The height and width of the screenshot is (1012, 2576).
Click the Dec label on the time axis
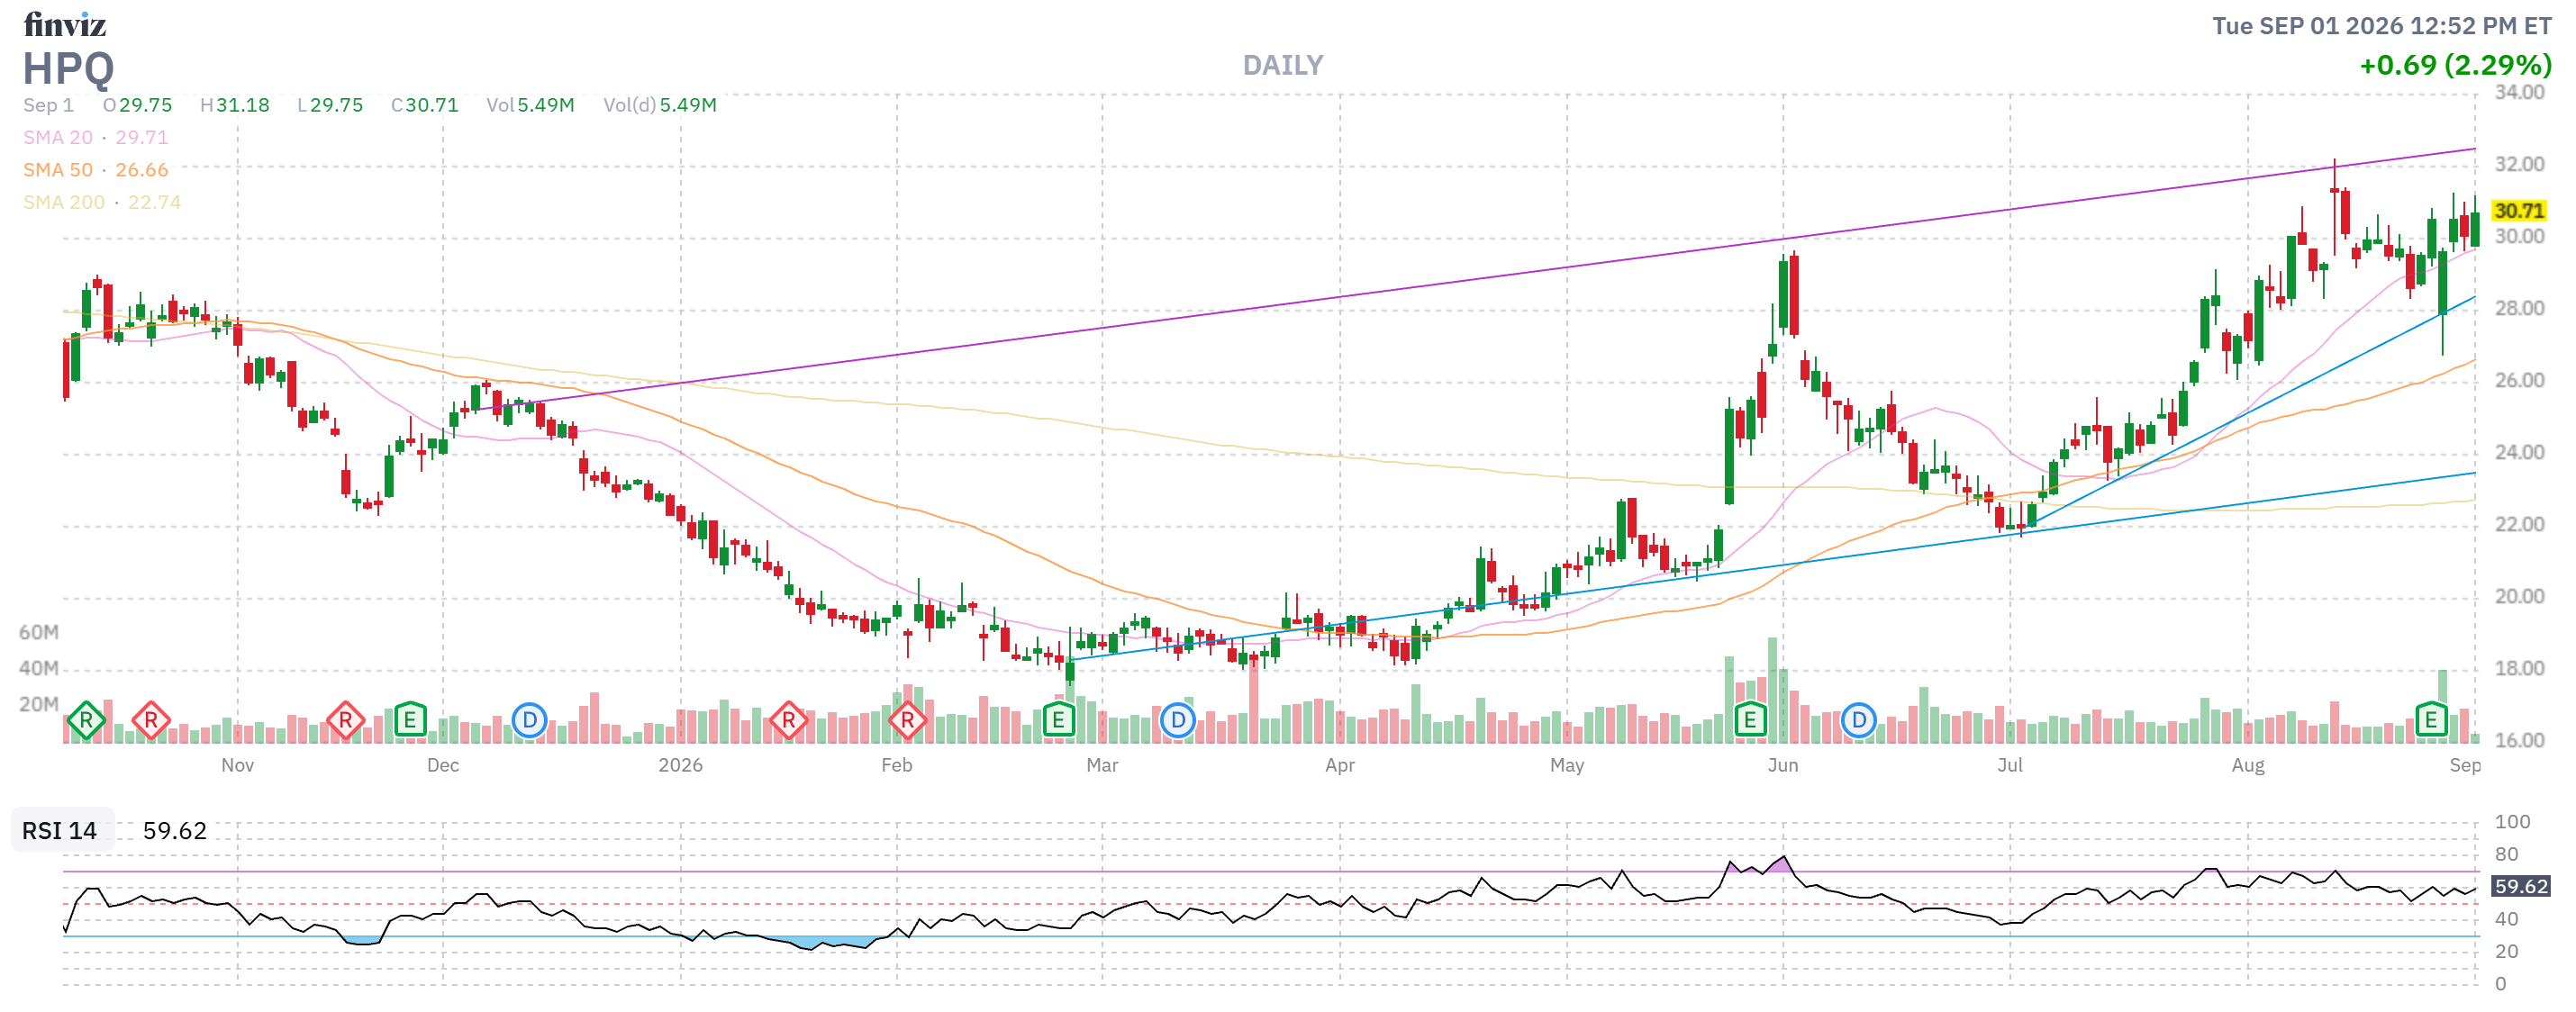443,766
